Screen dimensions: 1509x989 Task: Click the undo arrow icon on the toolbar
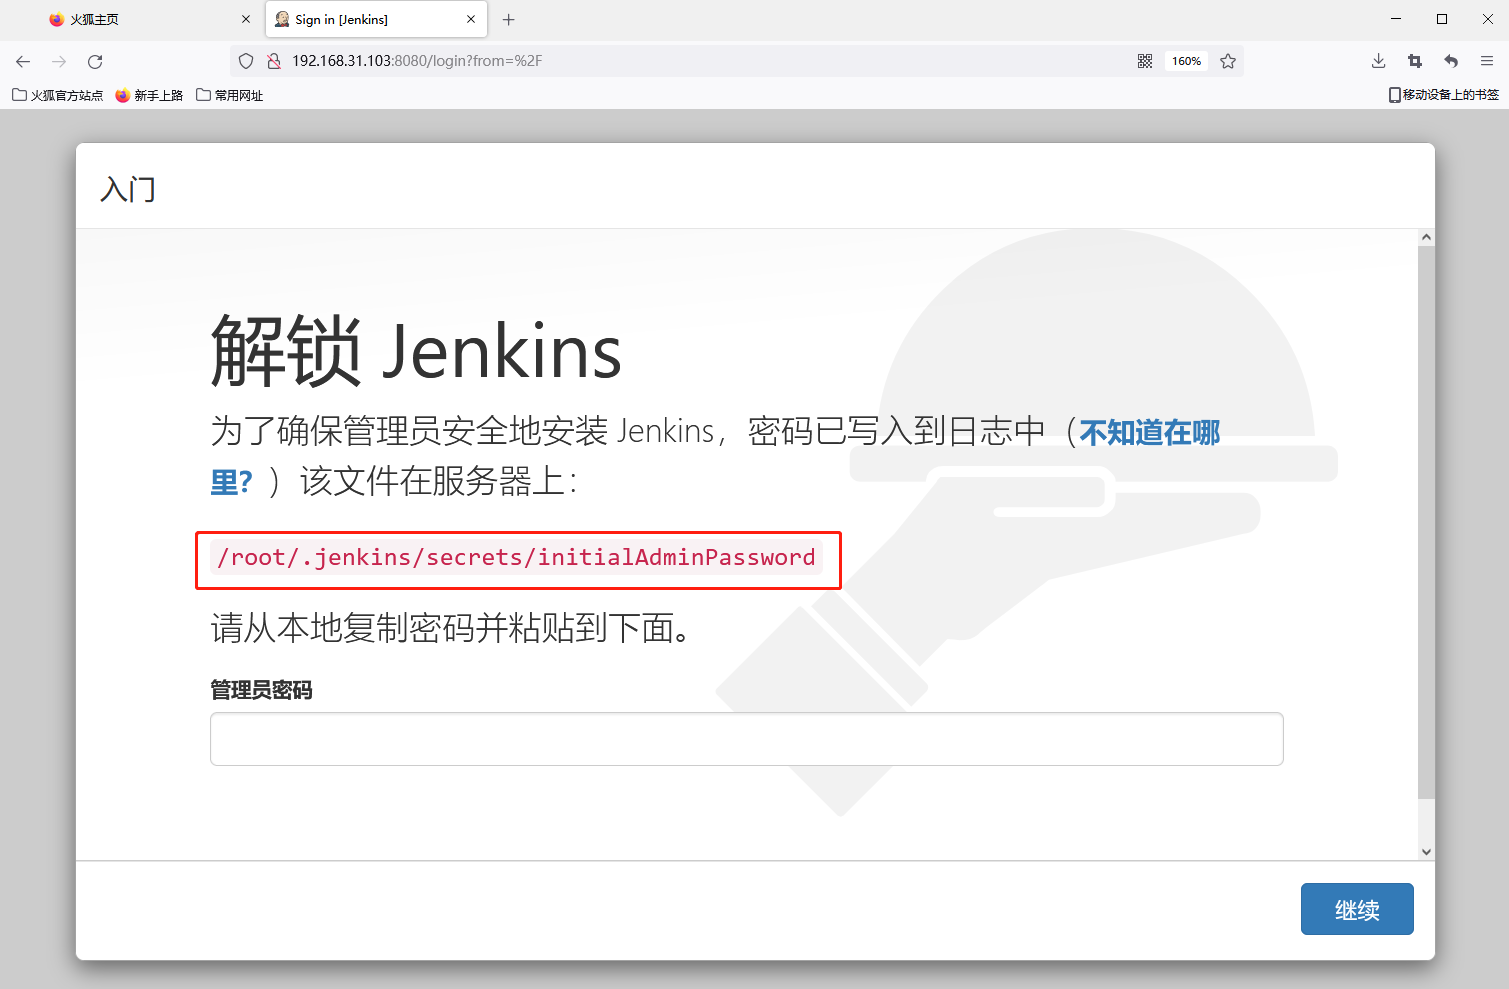(1450, 61)
